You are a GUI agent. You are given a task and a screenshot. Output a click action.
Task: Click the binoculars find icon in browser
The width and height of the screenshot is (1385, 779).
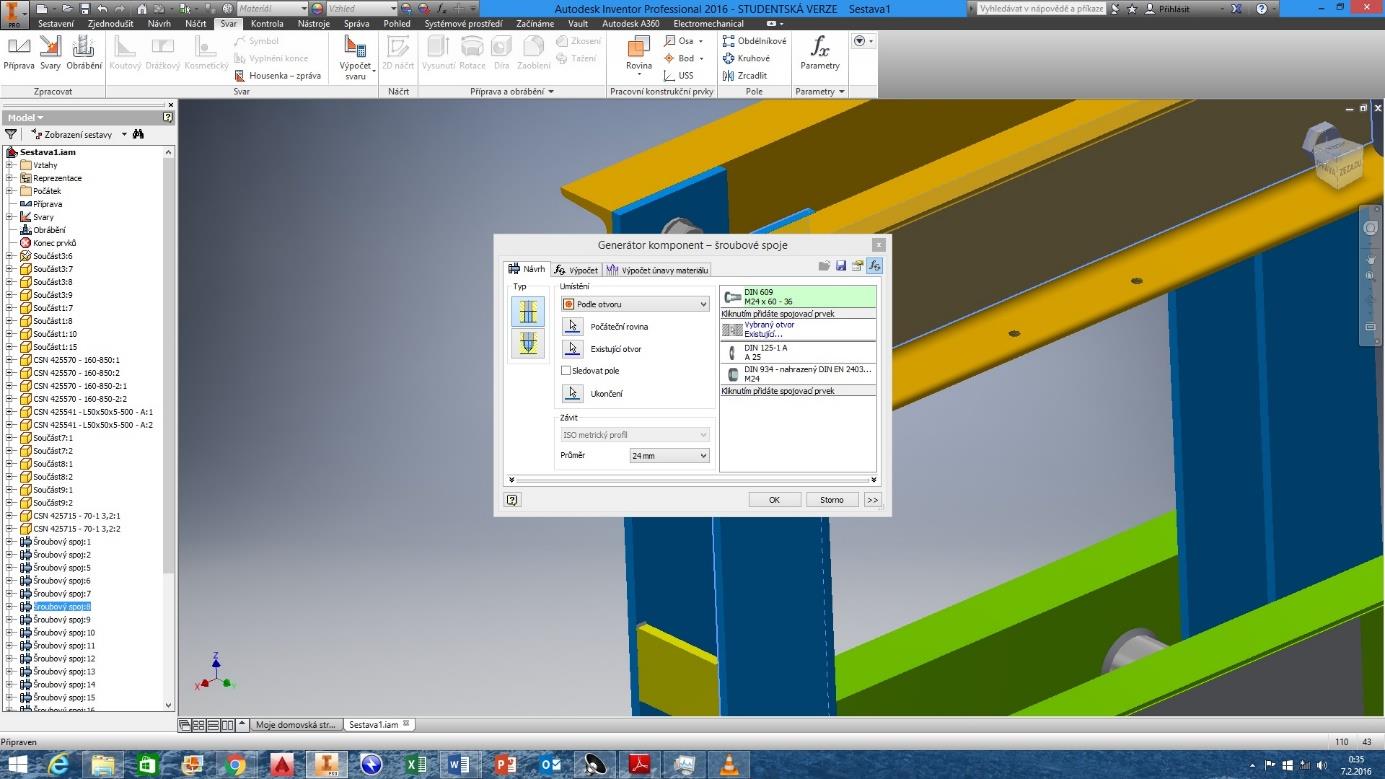(x=139, y=134)
